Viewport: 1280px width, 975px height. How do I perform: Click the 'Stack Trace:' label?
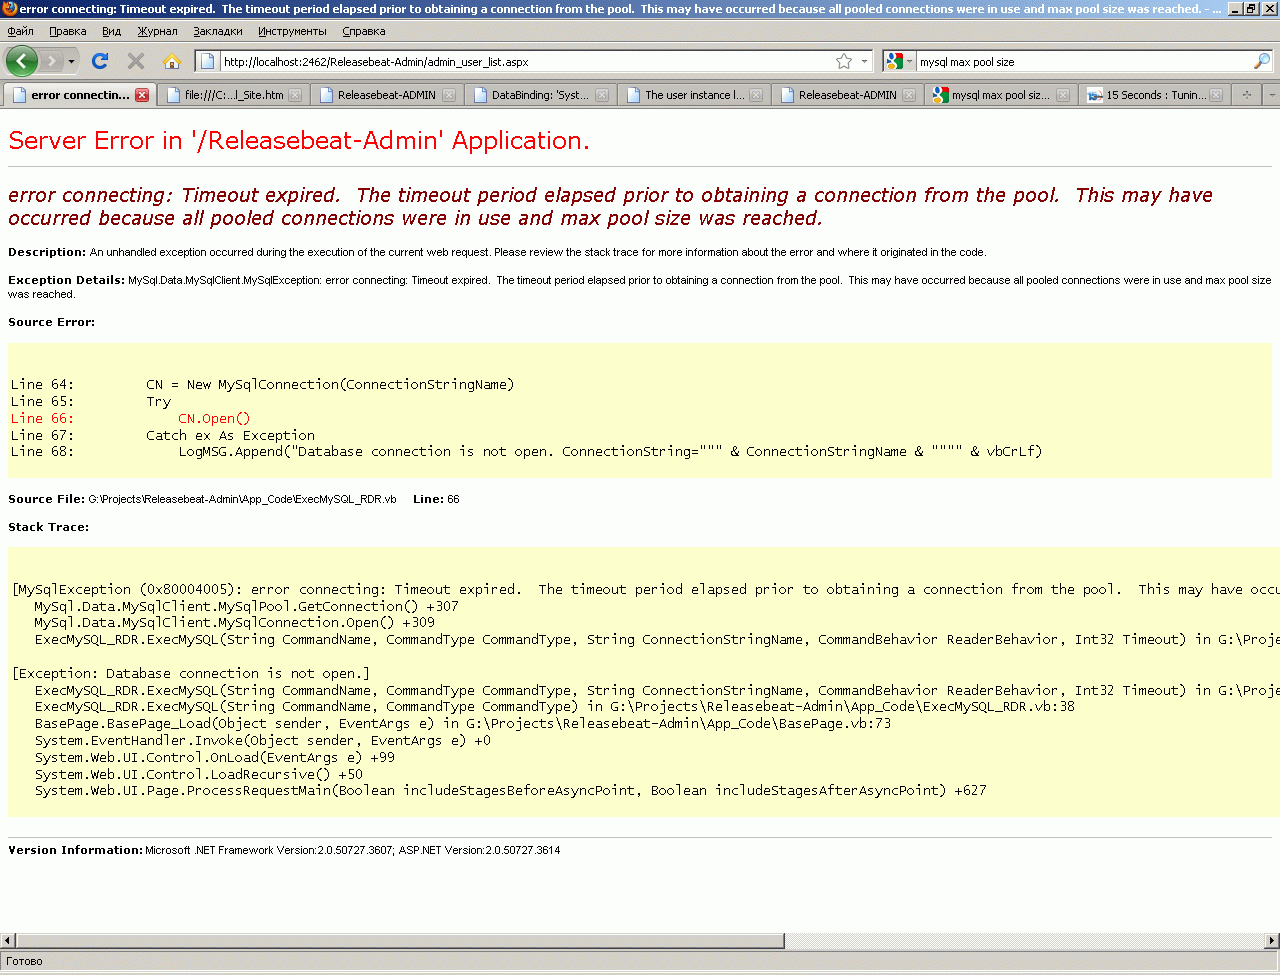pos(48,527)
